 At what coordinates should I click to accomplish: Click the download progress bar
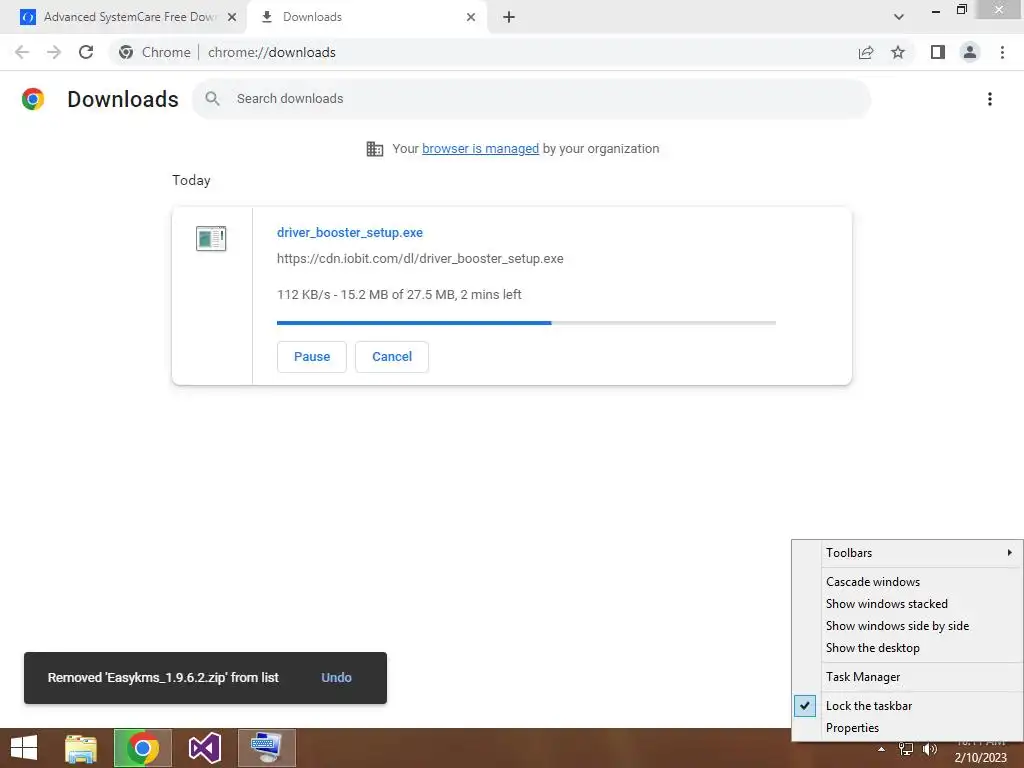[526, 323]
